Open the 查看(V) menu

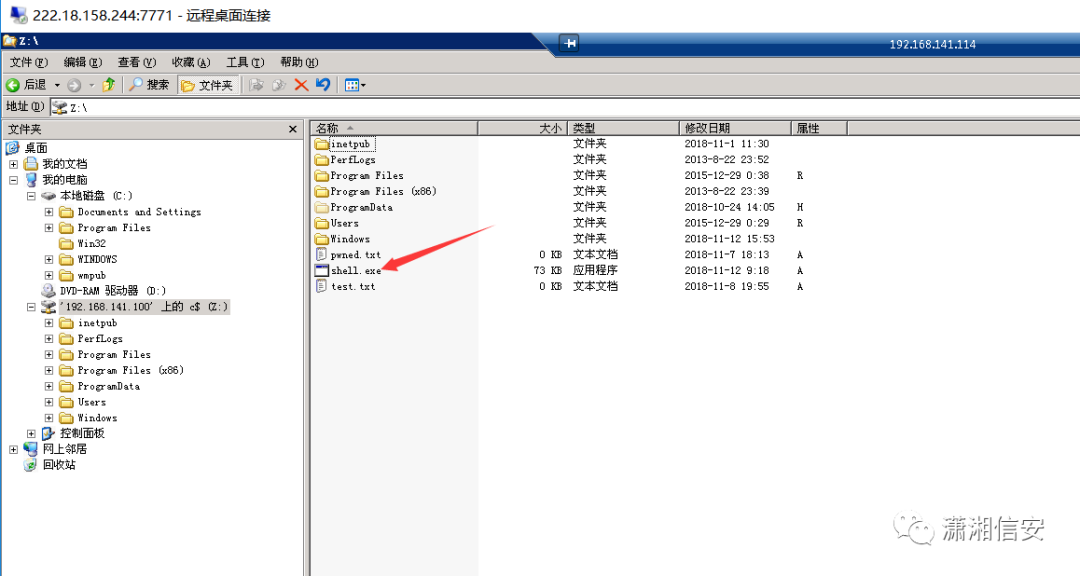[137, 62]
